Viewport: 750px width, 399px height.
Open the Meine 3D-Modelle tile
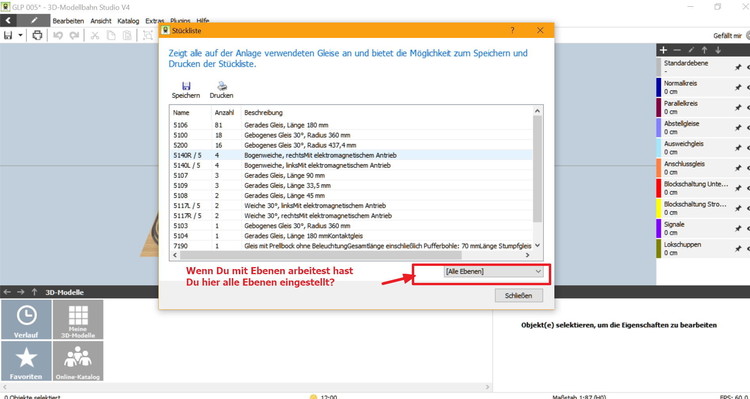[78, 320]
